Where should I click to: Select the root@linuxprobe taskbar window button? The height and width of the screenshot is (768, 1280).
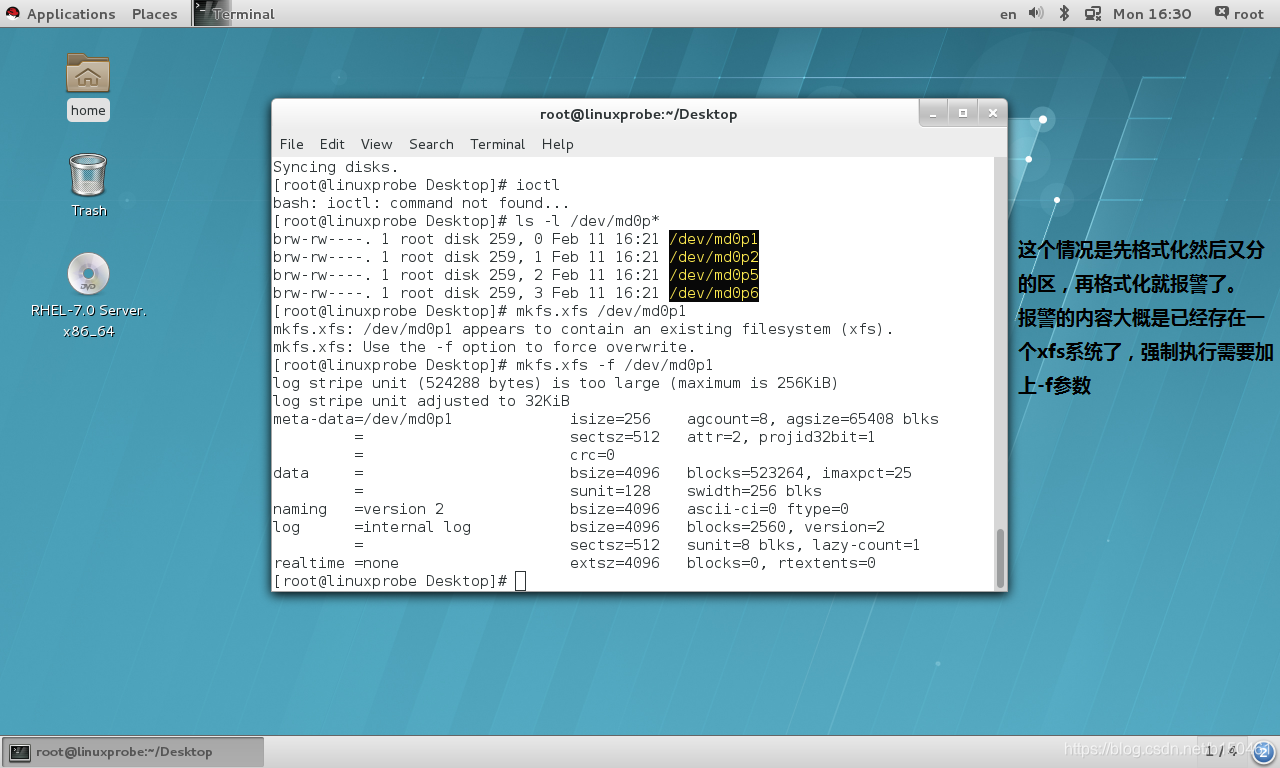133,751
